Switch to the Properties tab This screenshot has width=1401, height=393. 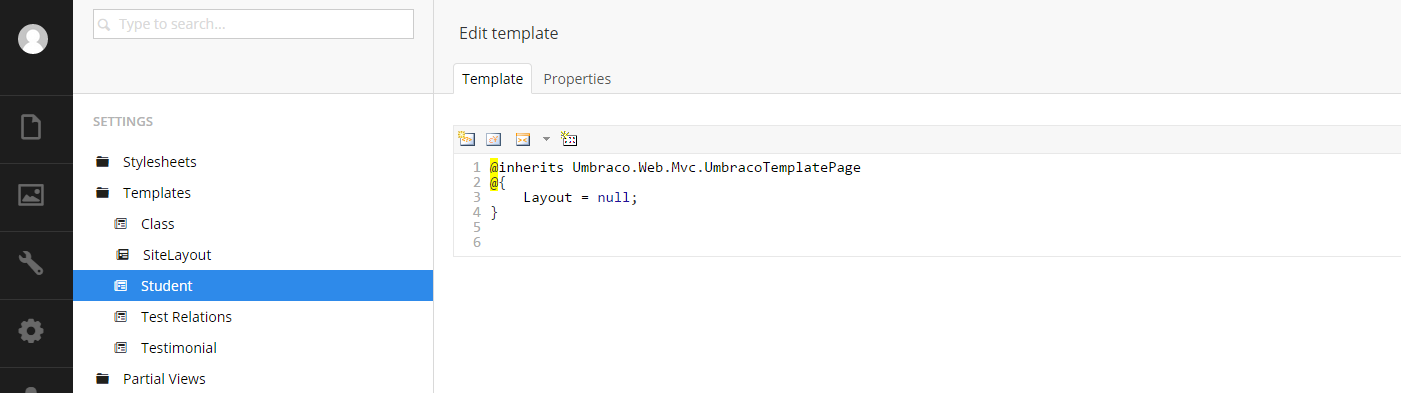point(577,78)
